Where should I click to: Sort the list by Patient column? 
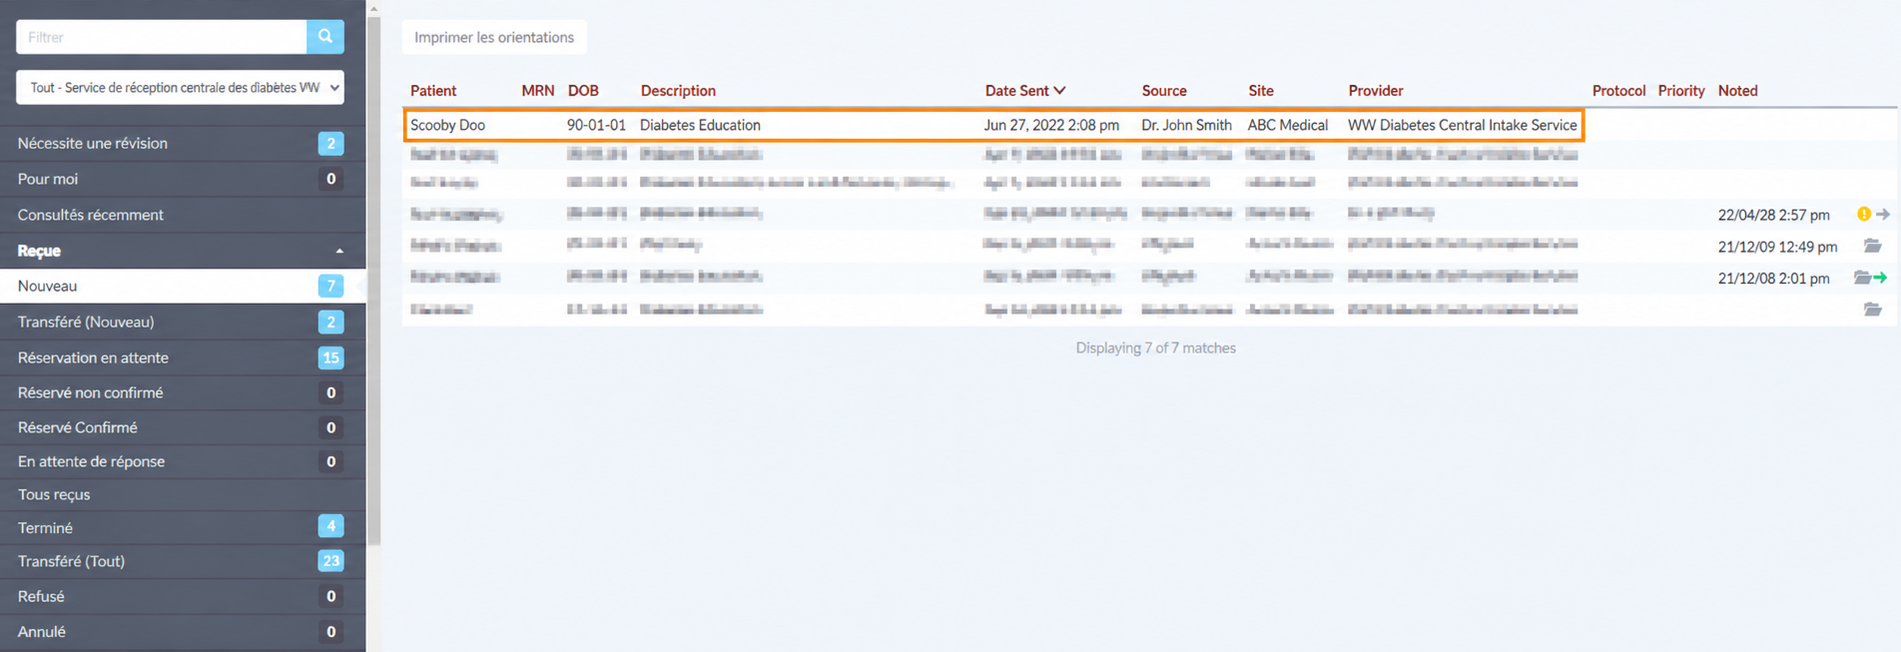[x=433, y=90]
